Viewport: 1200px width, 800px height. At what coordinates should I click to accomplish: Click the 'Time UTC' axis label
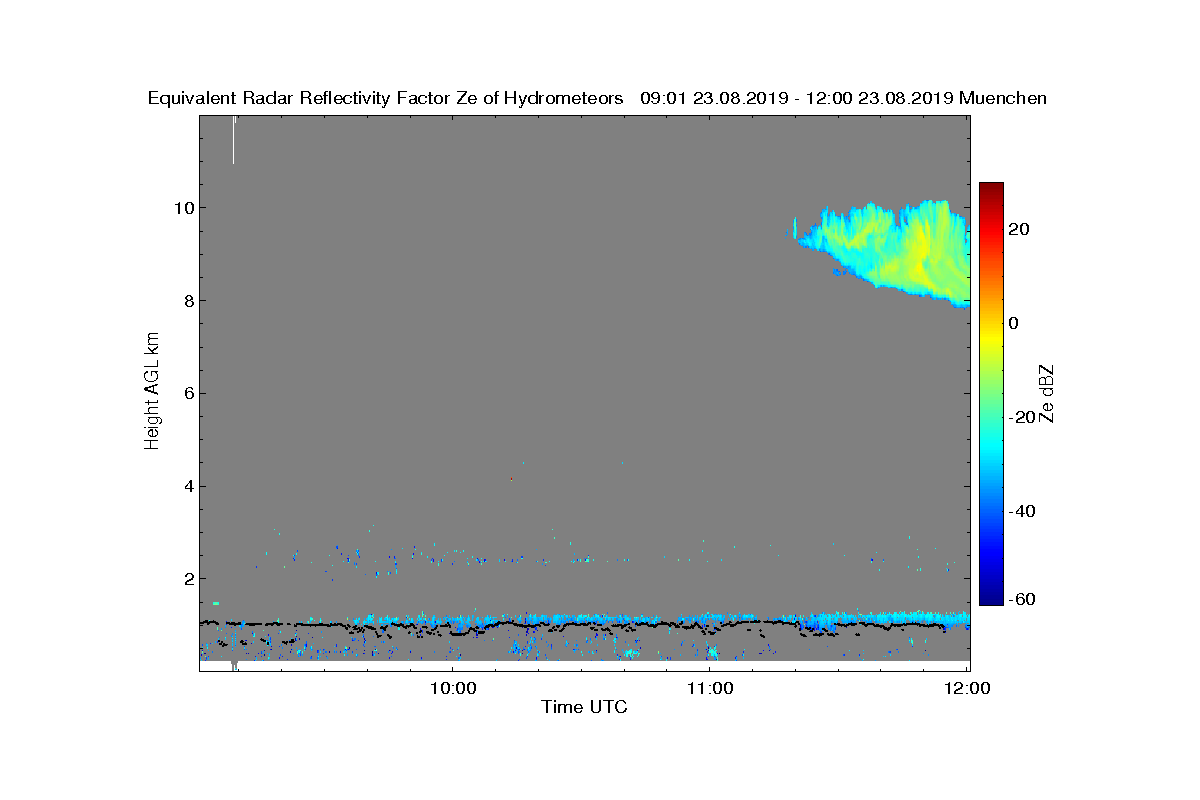pos(584,707)
